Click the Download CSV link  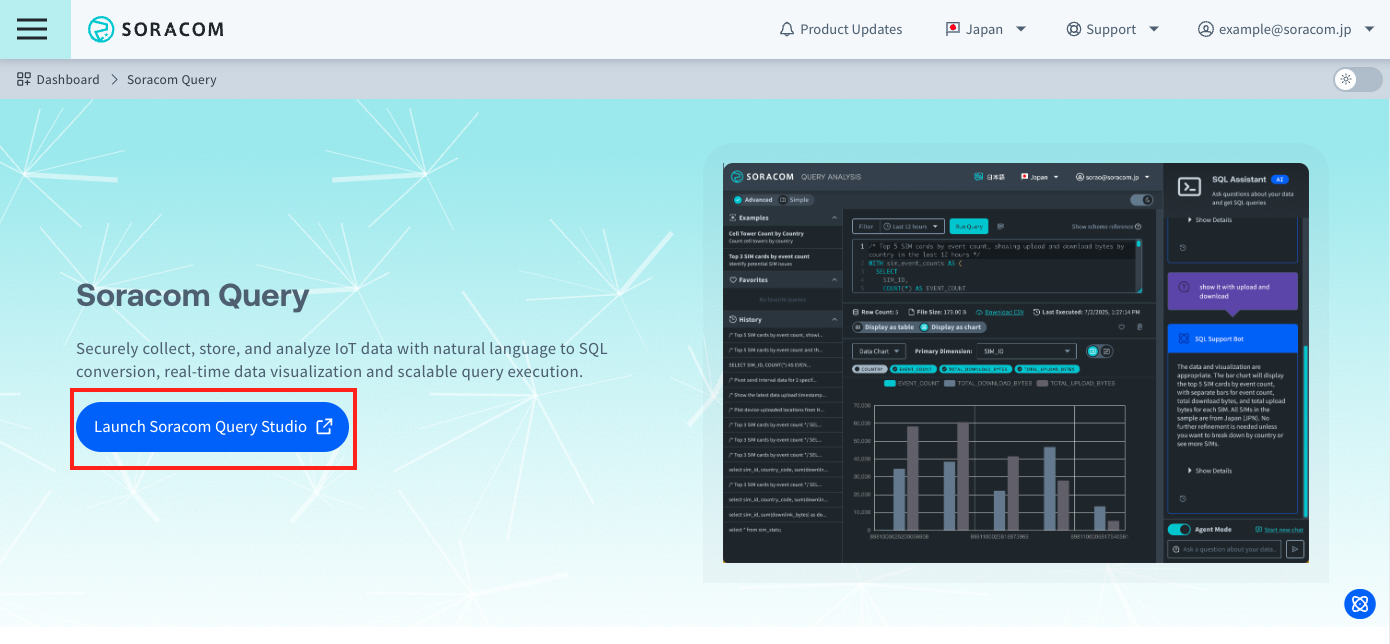[x=1003, y=312]
